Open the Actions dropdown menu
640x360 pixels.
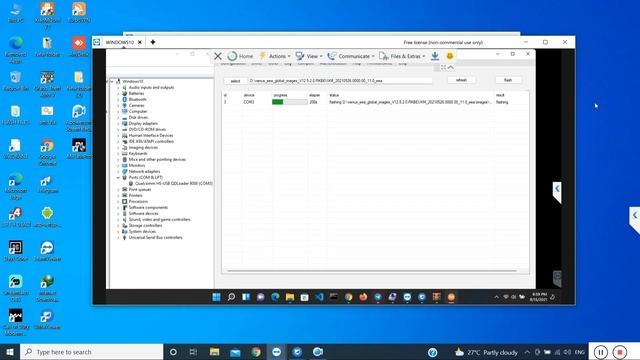(x=275, y=56)
